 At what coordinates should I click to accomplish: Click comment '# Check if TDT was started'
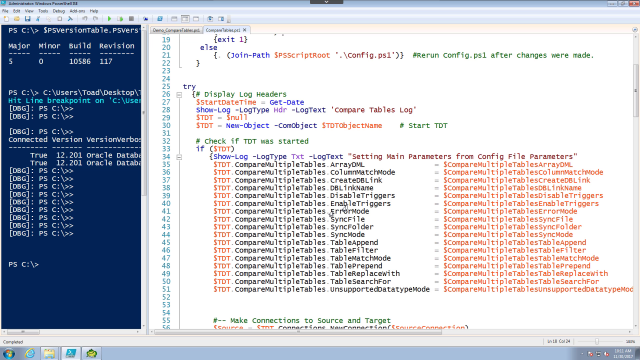[x=252, y=141]
